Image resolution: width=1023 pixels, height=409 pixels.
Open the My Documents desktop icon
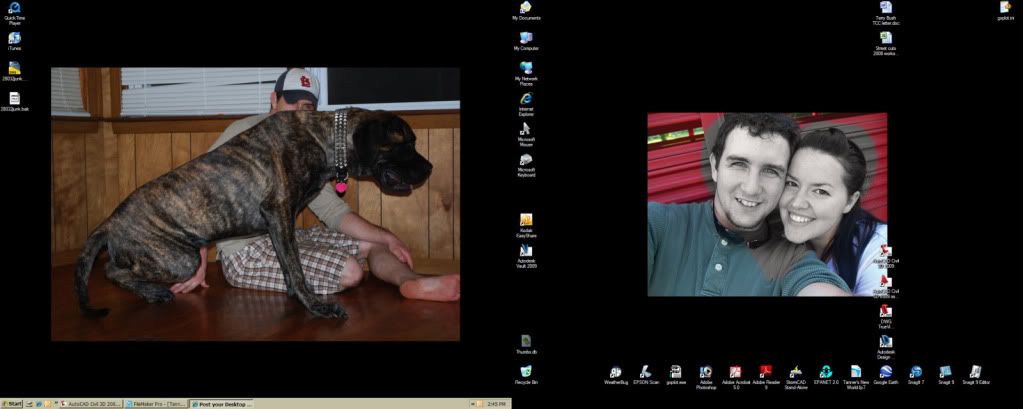[526, 10]
